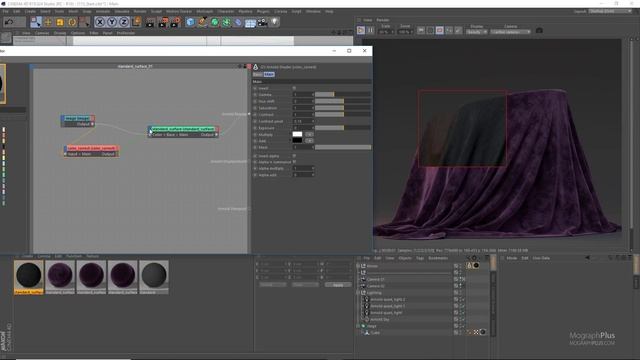Click the Floor environment grid icon

(250, 23)
